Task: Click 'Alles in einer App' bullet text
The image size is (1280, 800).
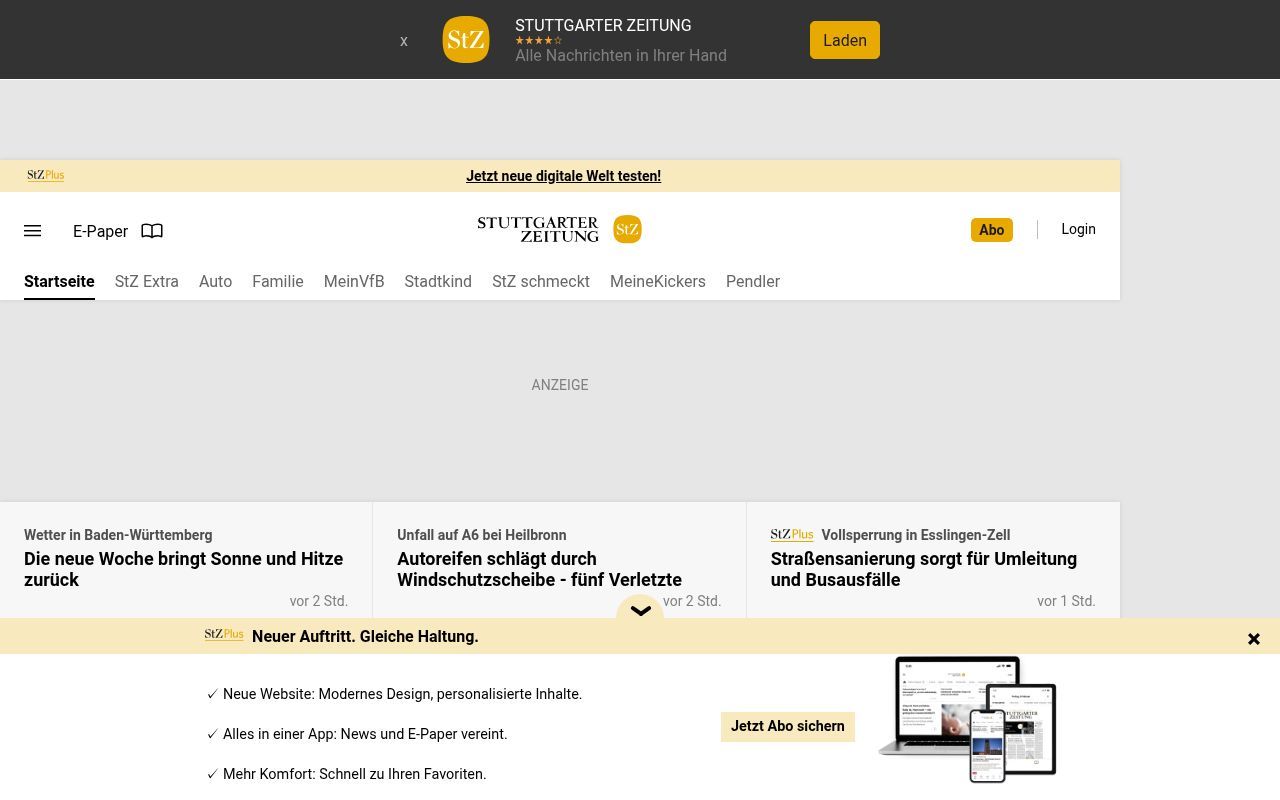Action: click(365, 734)
